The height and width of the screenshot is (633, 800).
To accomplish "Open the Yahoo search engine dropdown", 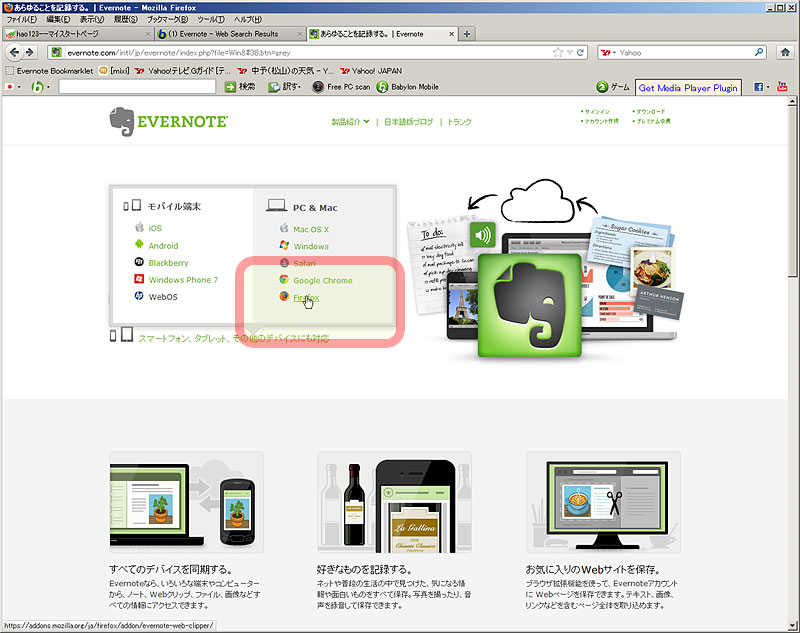I will click(608, 52).
